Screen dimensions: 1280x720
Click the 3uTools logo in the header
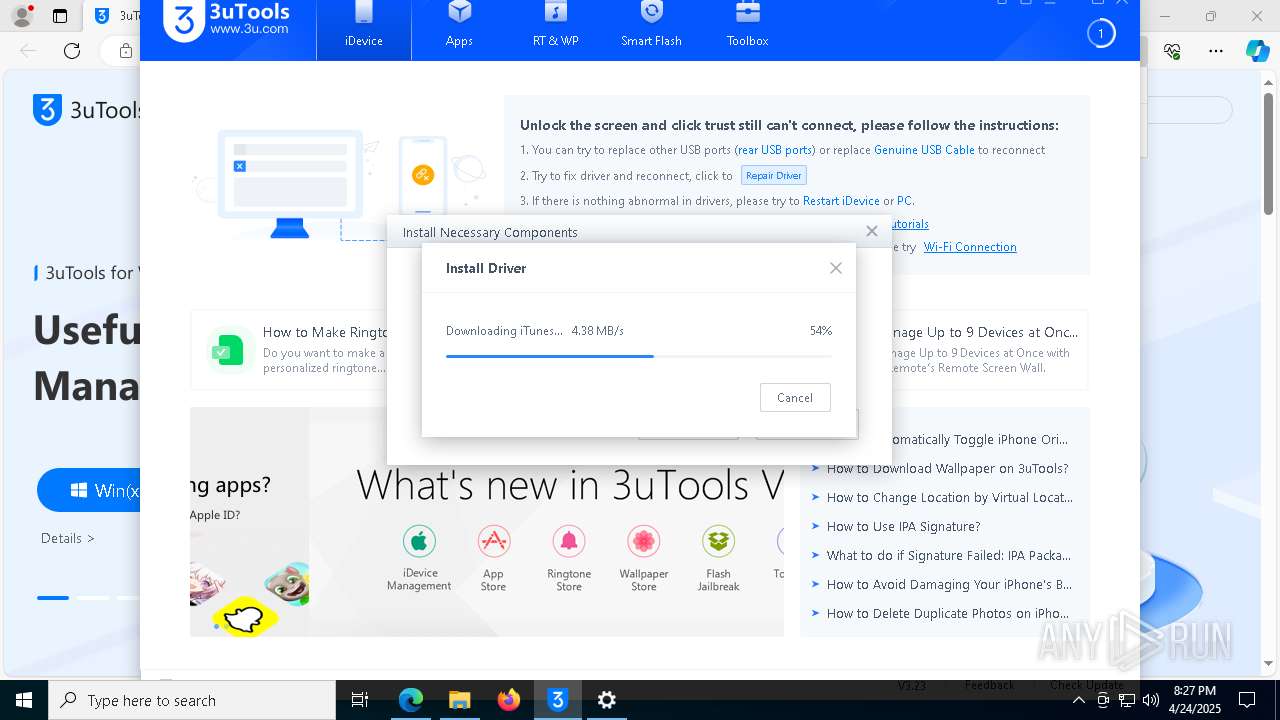tap(227, 20)
